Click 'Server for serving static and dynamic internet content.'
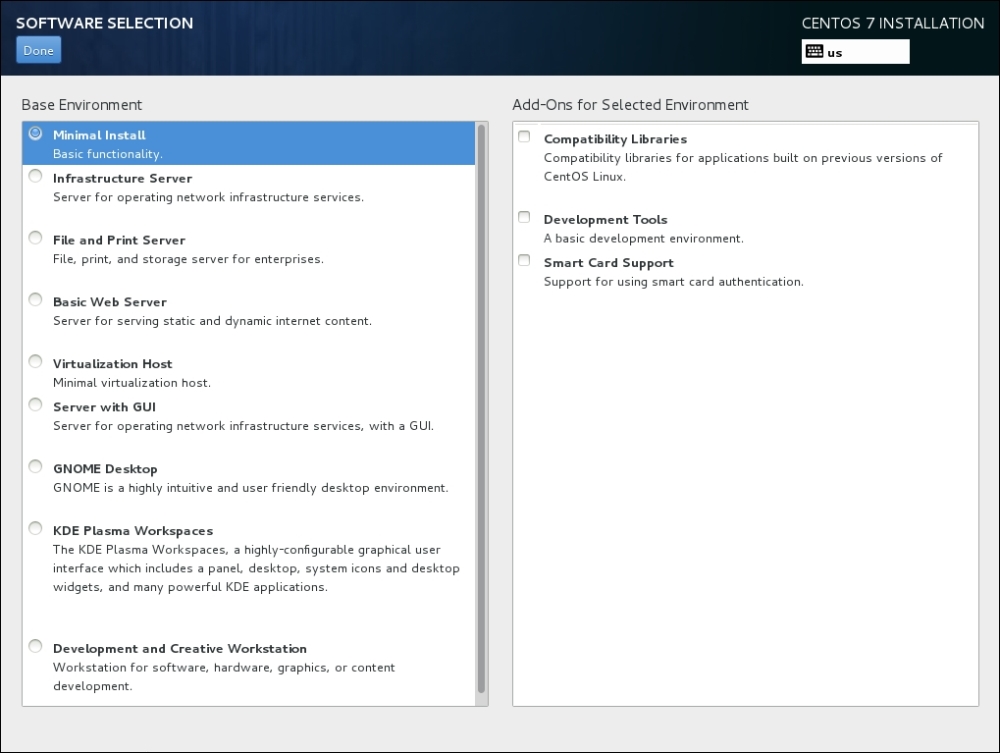Image resolution: width=1000 pixels, height=753 pixels. click(212, 321)
